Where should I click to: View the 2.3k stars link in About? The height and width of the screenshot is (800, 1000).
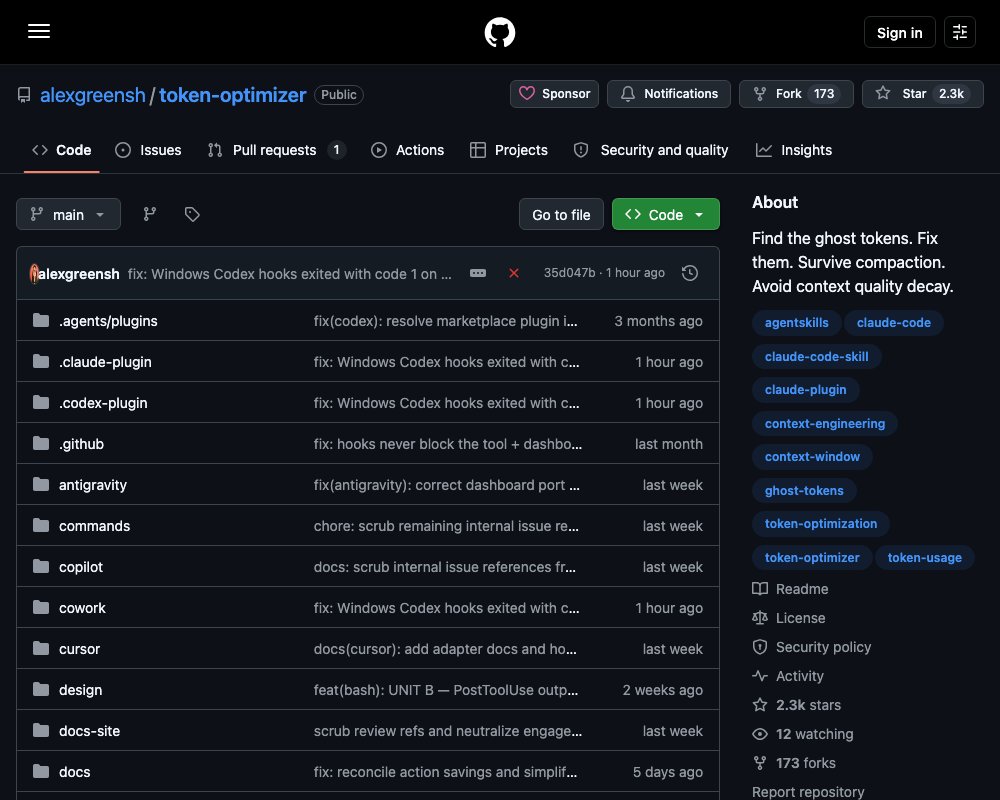pyautogui.click(x=797, y=705)
